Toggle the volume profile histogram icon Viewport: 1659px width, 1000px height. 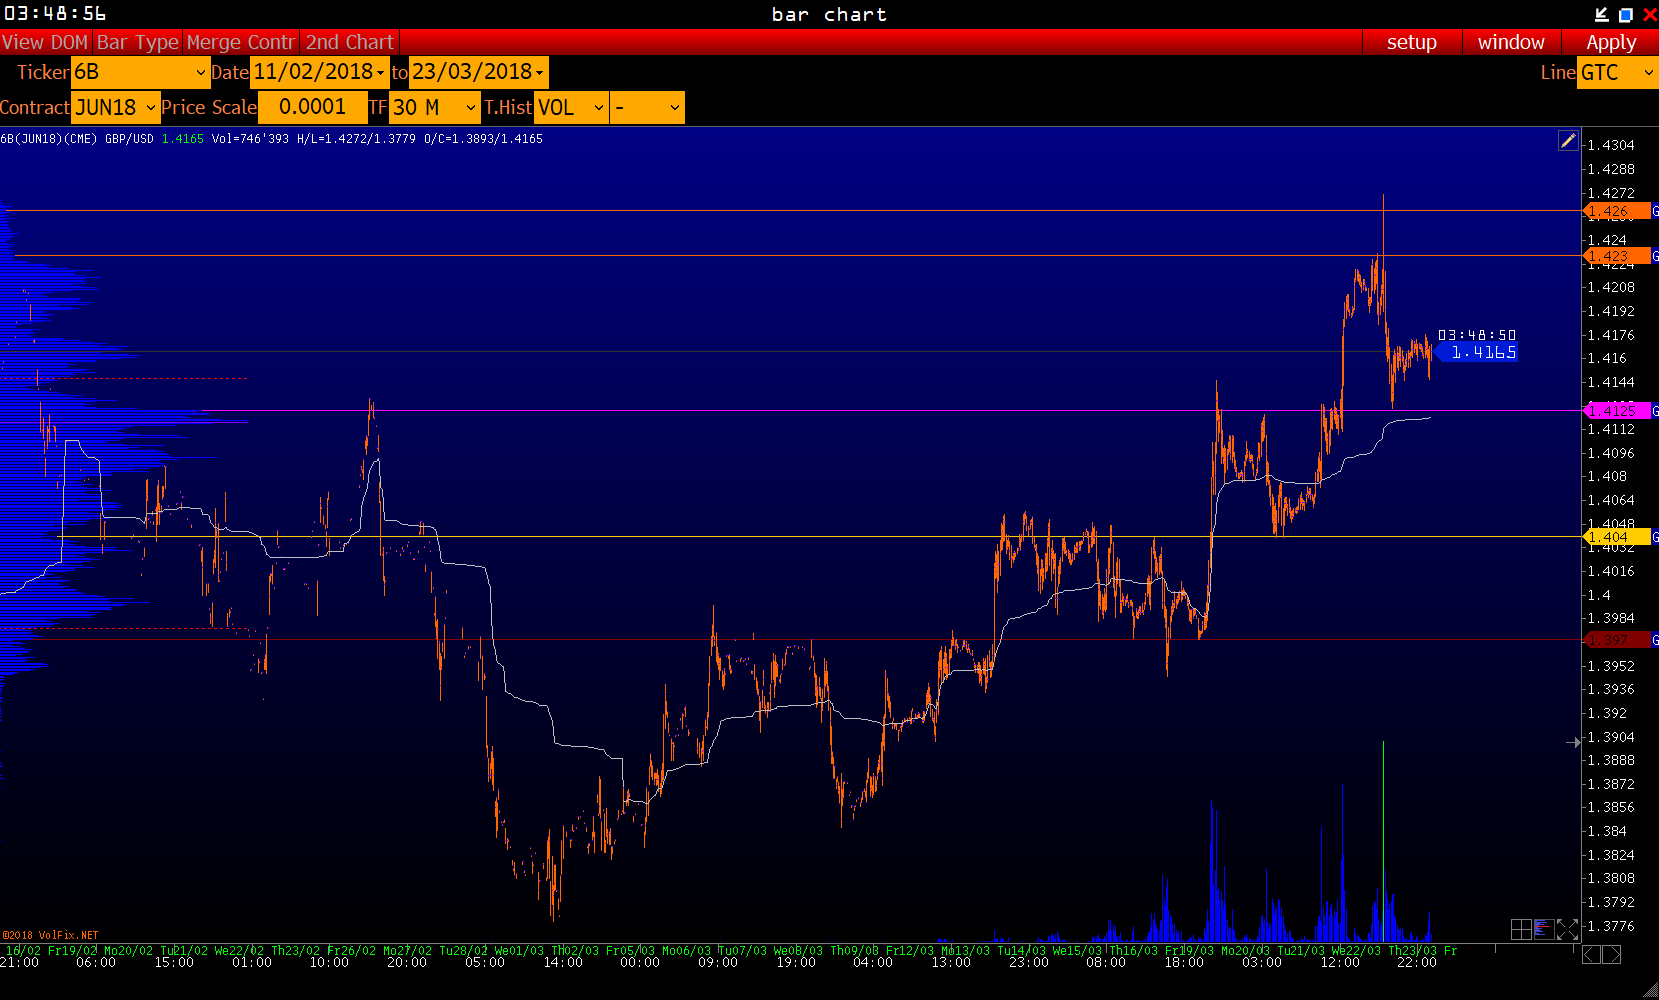[1543, 929]
